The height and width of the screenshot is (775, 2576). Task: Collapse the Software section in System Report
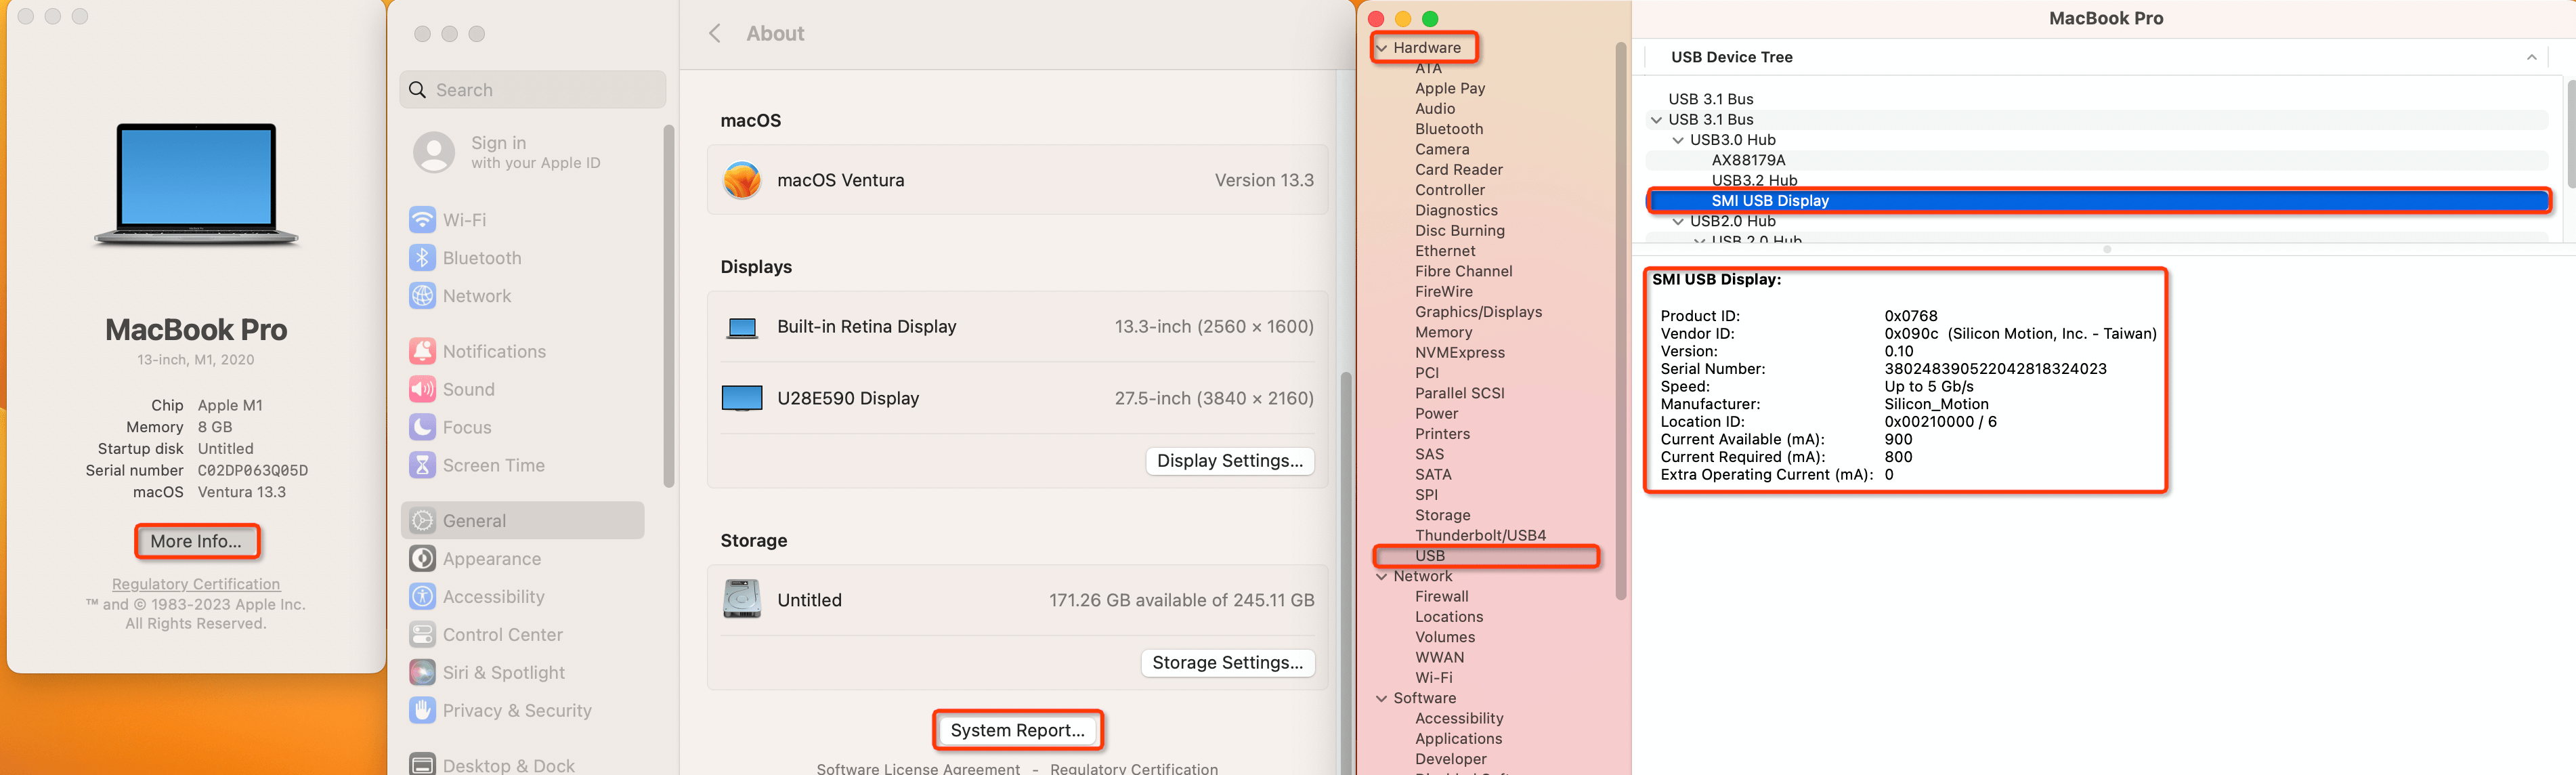pos(1382,699)
